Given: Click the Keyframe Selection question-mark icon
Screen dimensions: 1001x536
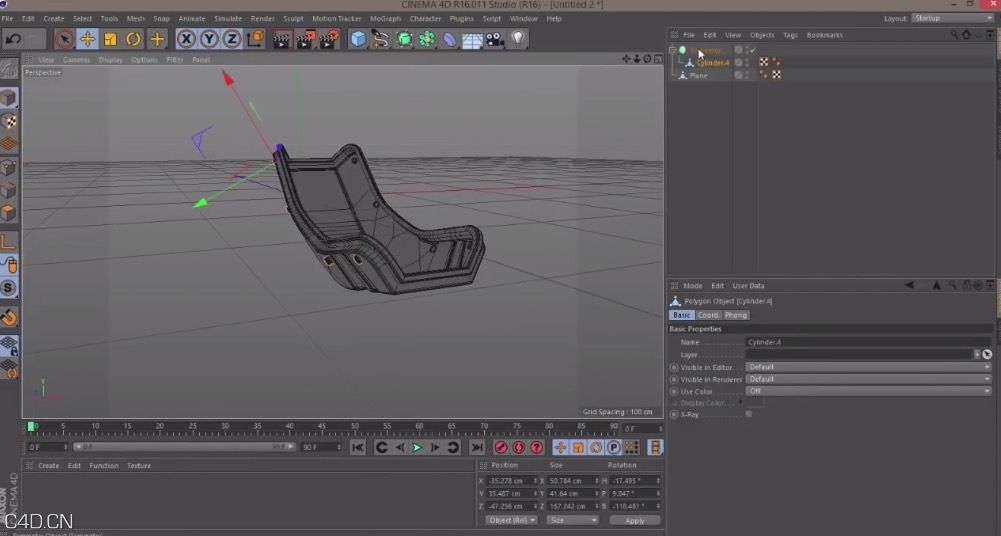Looking at the screenshot, I should (536, 447).
